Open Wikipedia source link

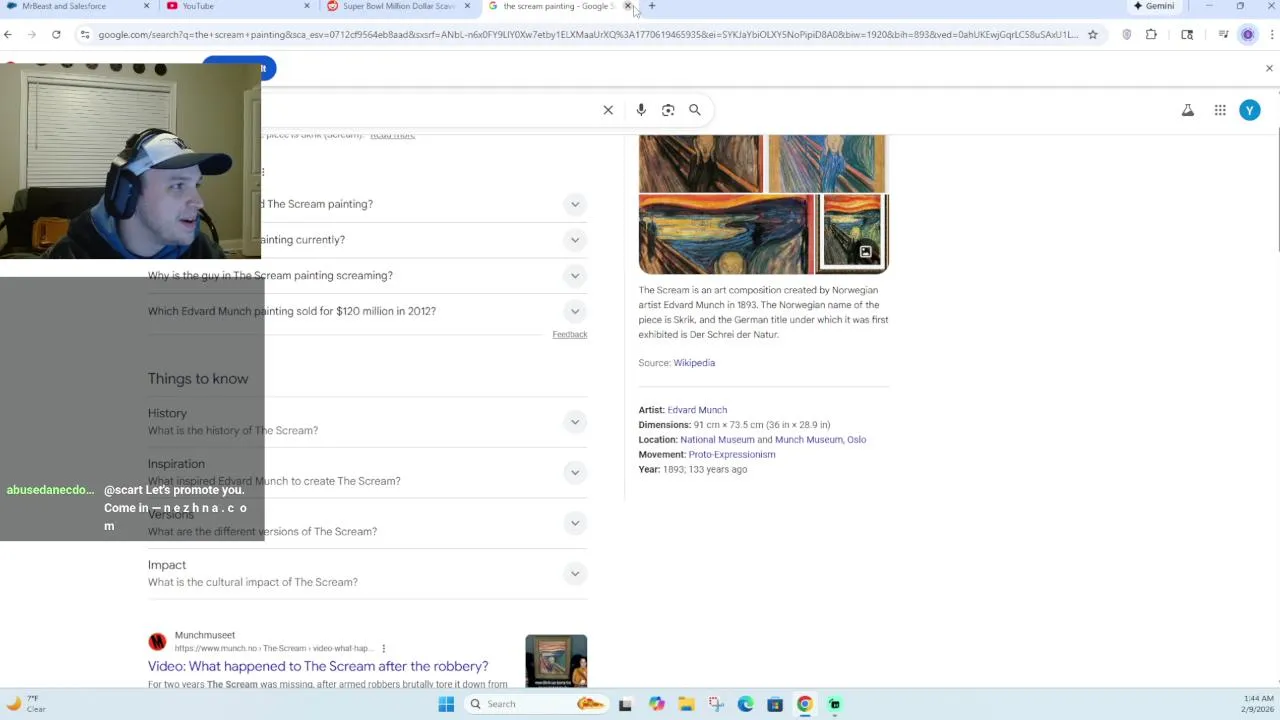[694, 363]
